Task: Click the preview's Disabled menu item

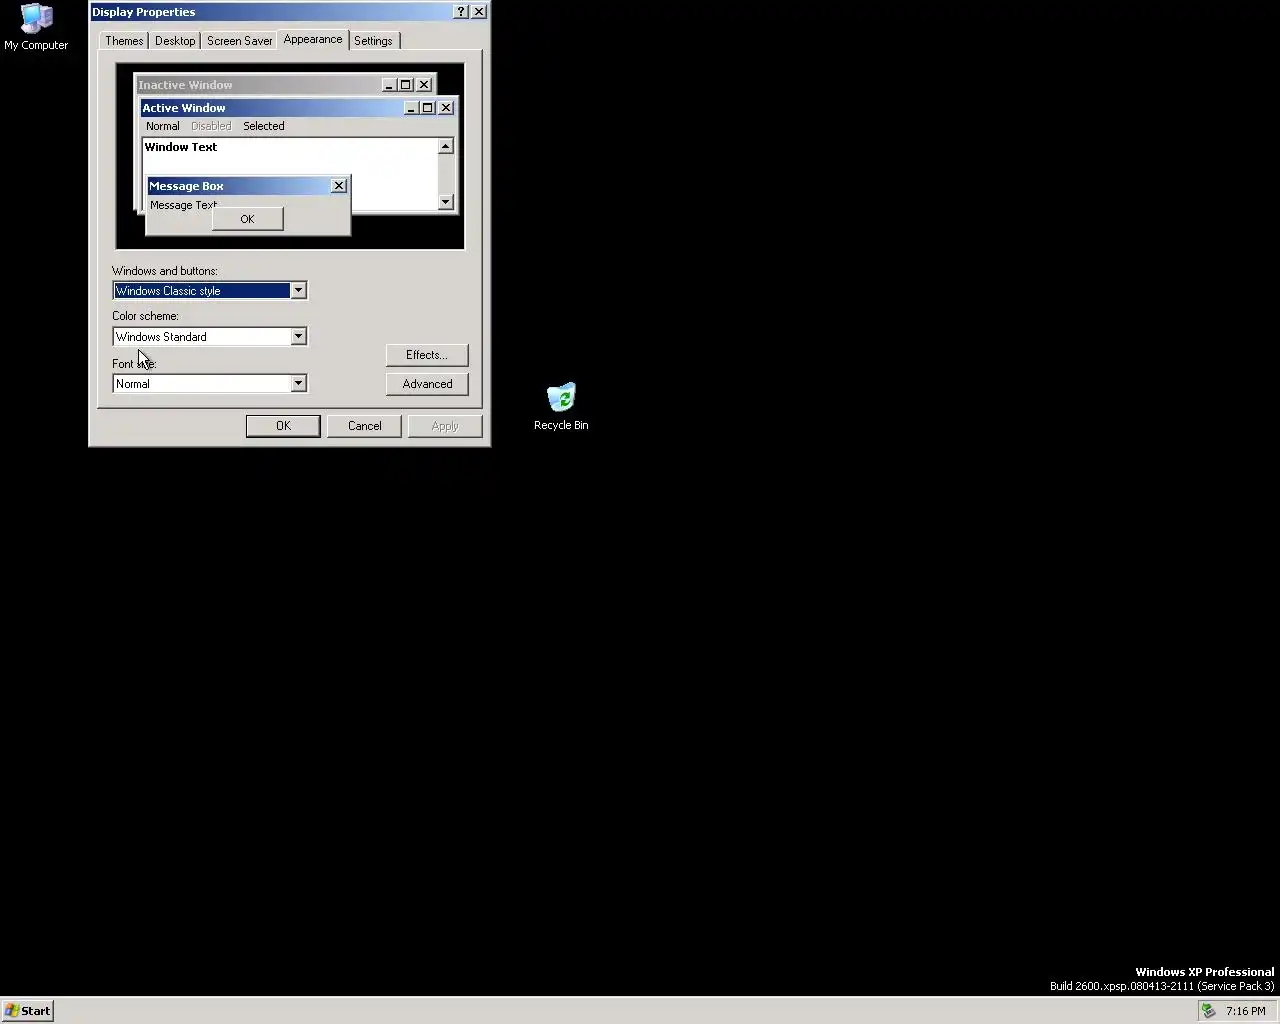Action: tap(211, 126)
